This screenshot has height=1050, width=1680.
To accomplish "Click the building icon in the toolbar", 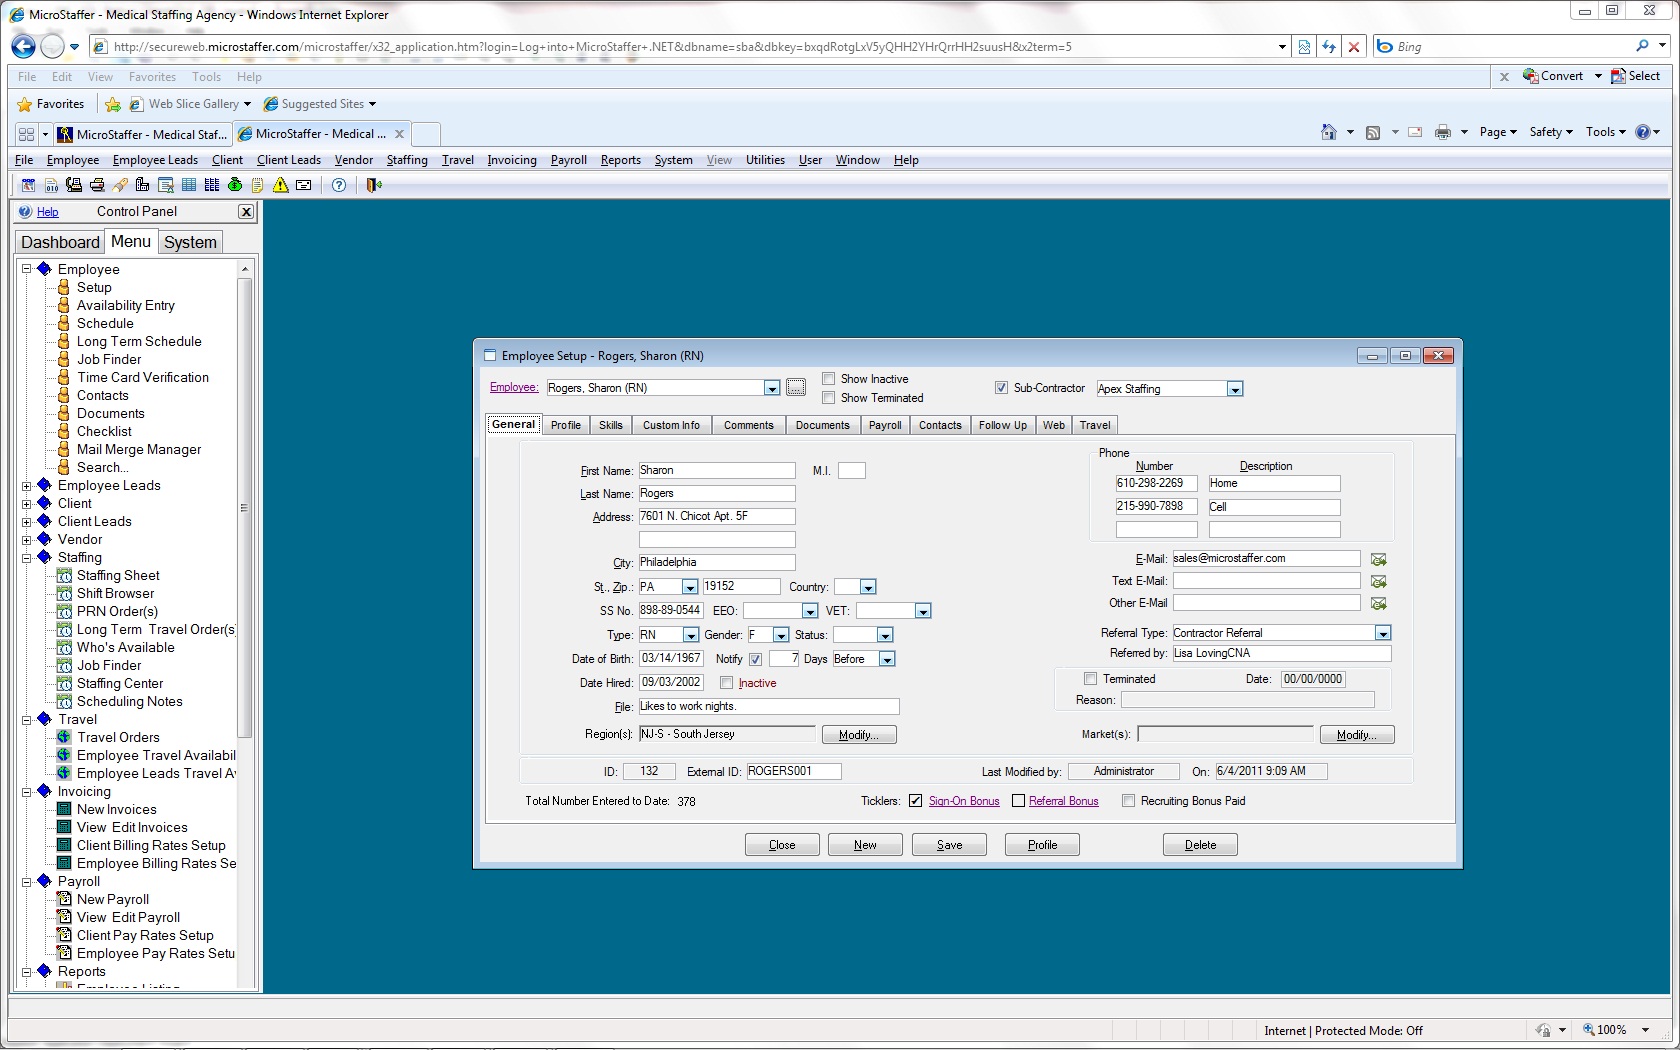I will (142, 185).
